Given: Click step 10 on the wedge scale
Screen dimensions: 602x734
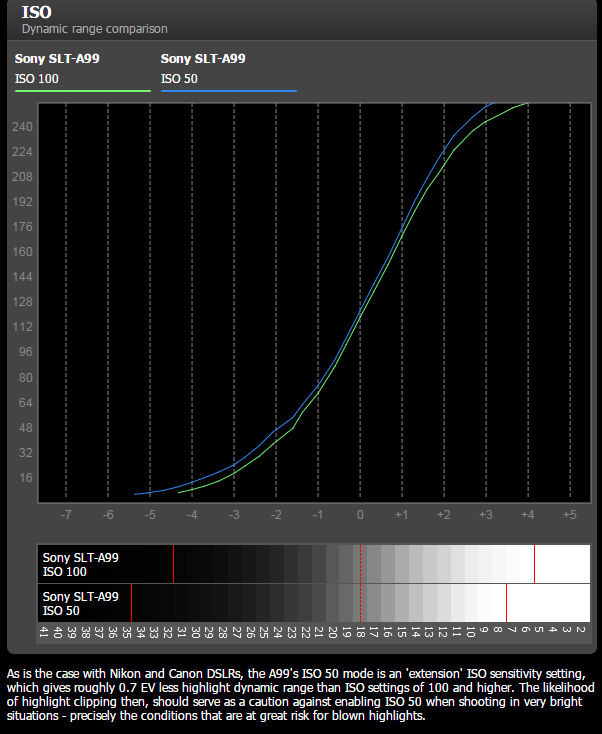Looking at the screenshot, I should point(470,632).
